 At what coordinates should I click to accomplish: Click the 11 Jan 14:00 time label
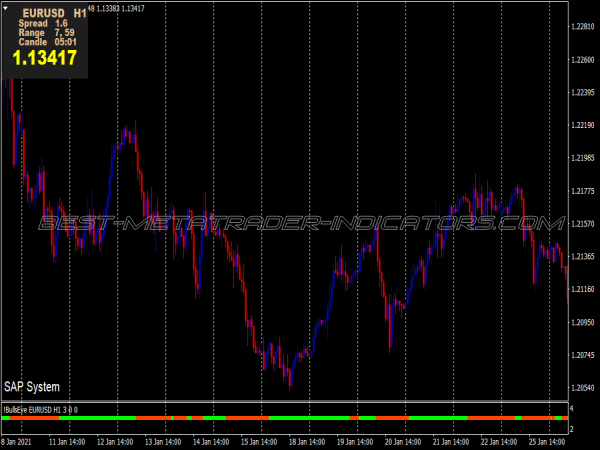click(x=67, y=442)
